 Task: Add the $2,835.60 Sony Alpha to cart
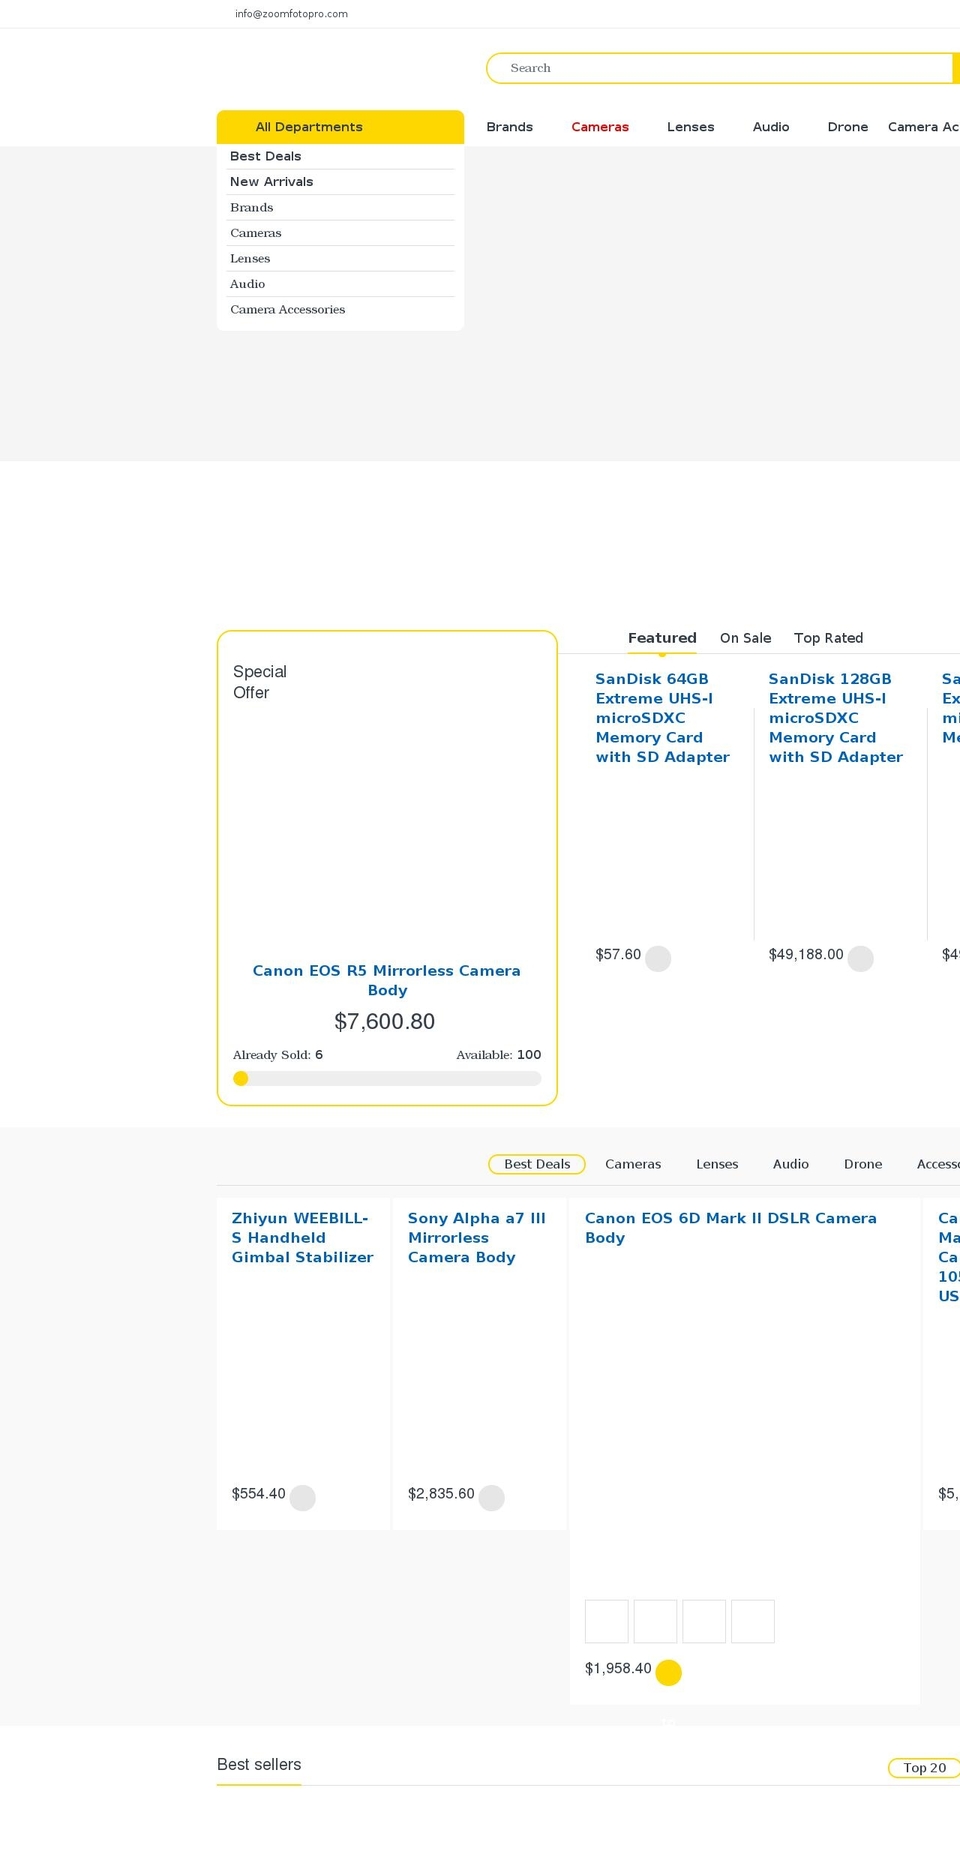point(491,1497)
